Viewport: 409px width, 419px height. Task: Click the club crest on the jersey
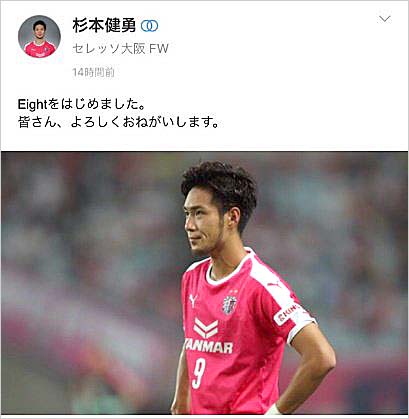(x=230, y=304)
